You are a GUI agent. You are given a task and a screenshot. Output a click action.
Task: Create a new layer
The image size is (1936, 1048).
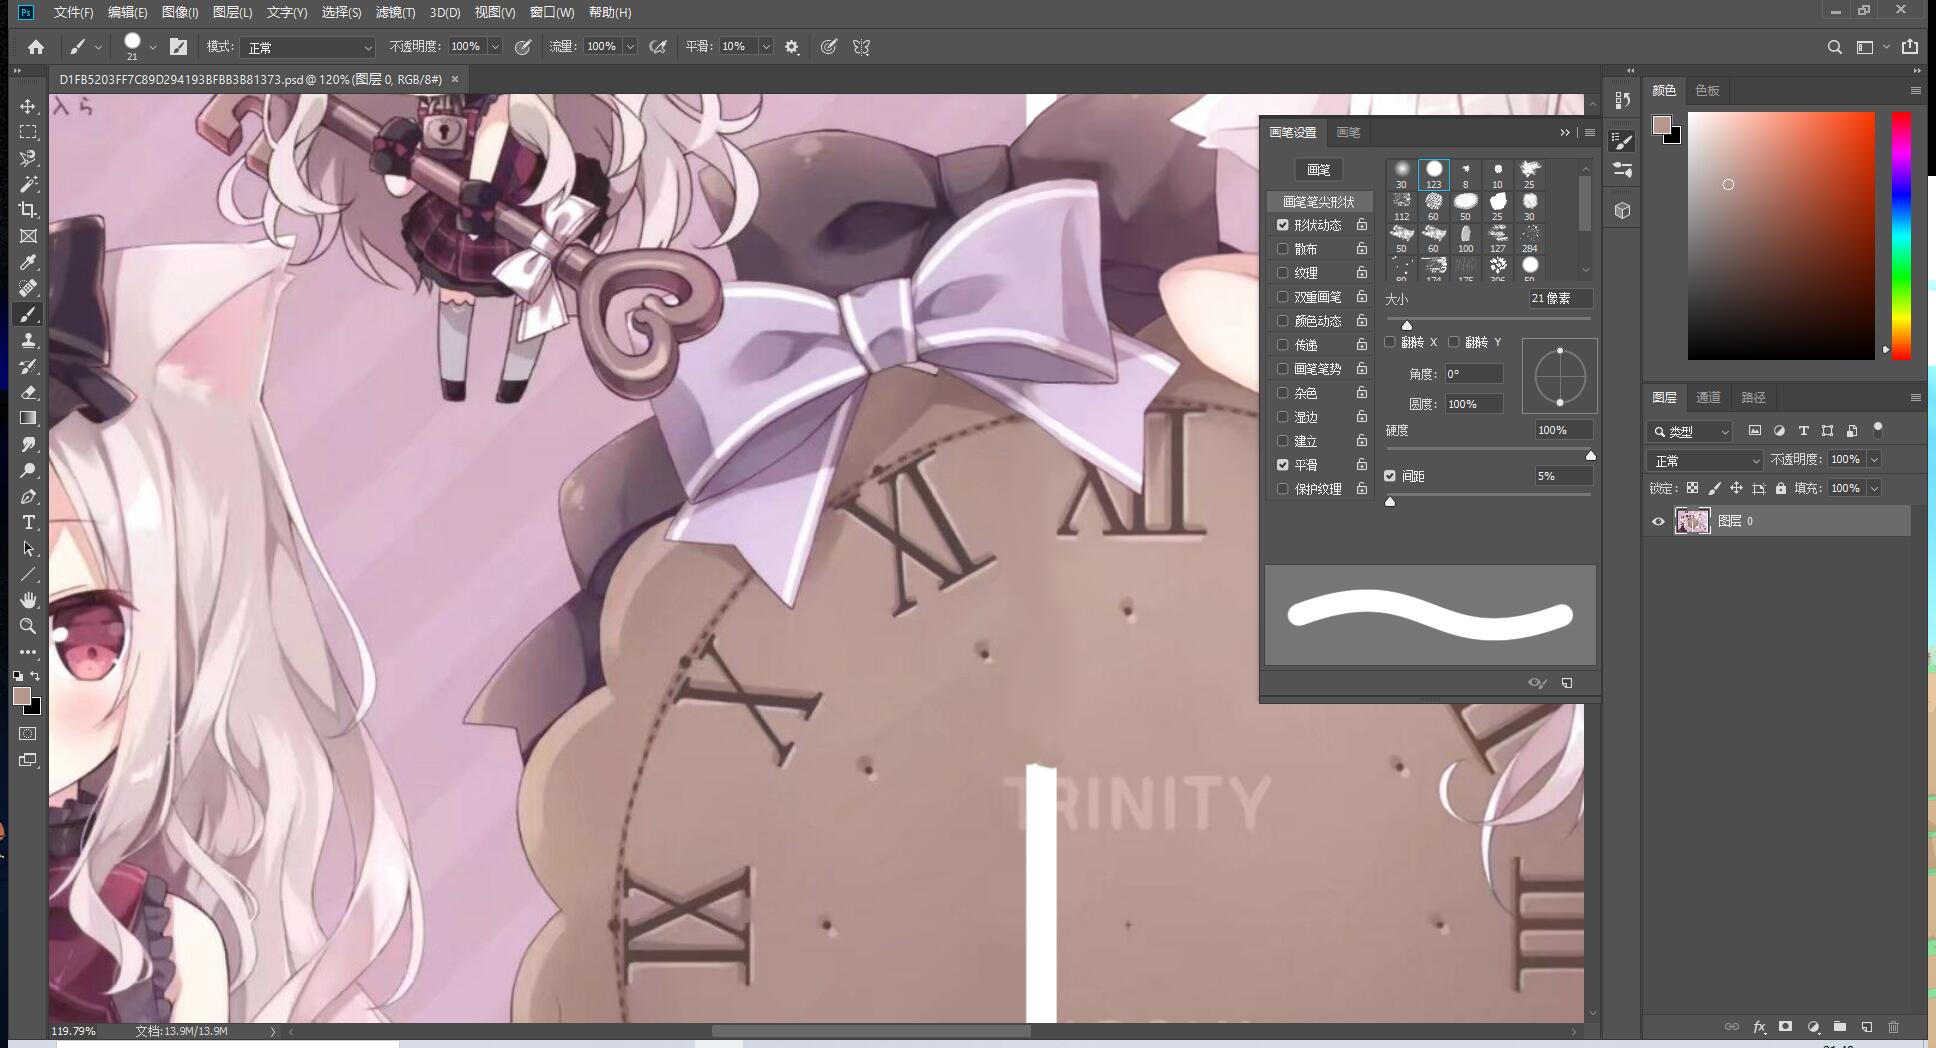point(1866,1027)
